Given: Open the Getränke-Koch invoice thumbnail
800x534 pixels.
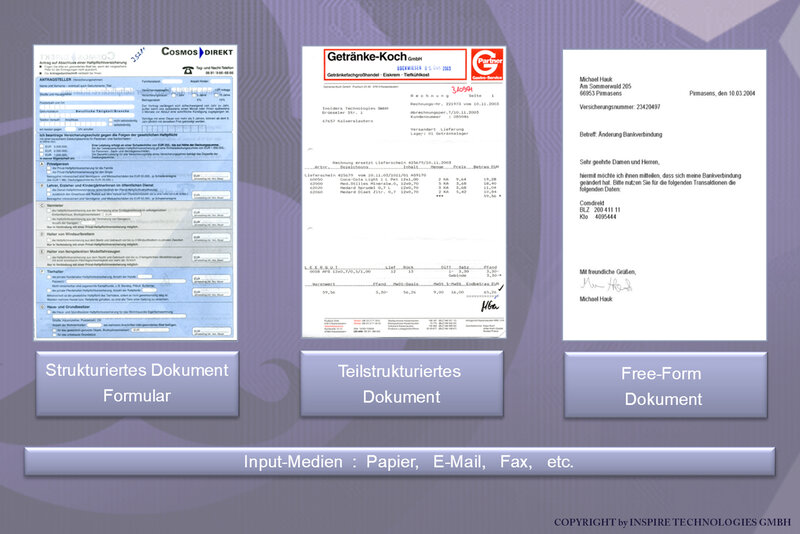Looking at the screenshot, I should [x=404, y=192].
